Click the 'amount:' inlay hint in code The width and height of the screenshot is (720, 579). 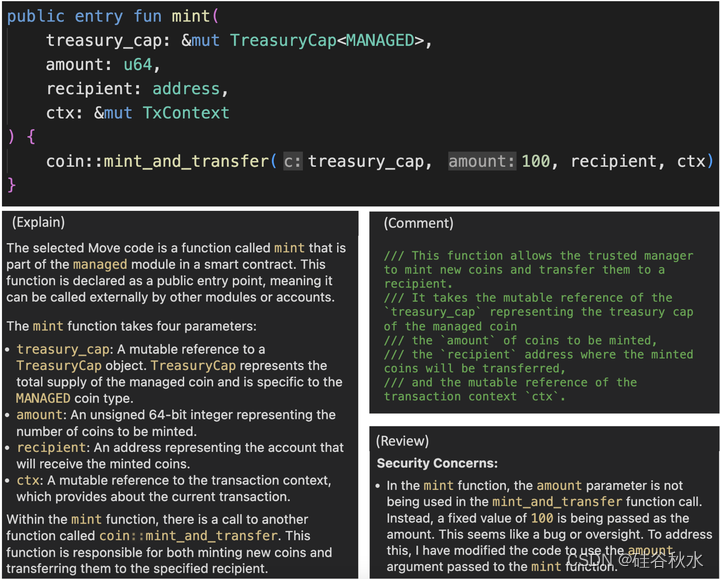pyautogui.click(x=482, y=162)
